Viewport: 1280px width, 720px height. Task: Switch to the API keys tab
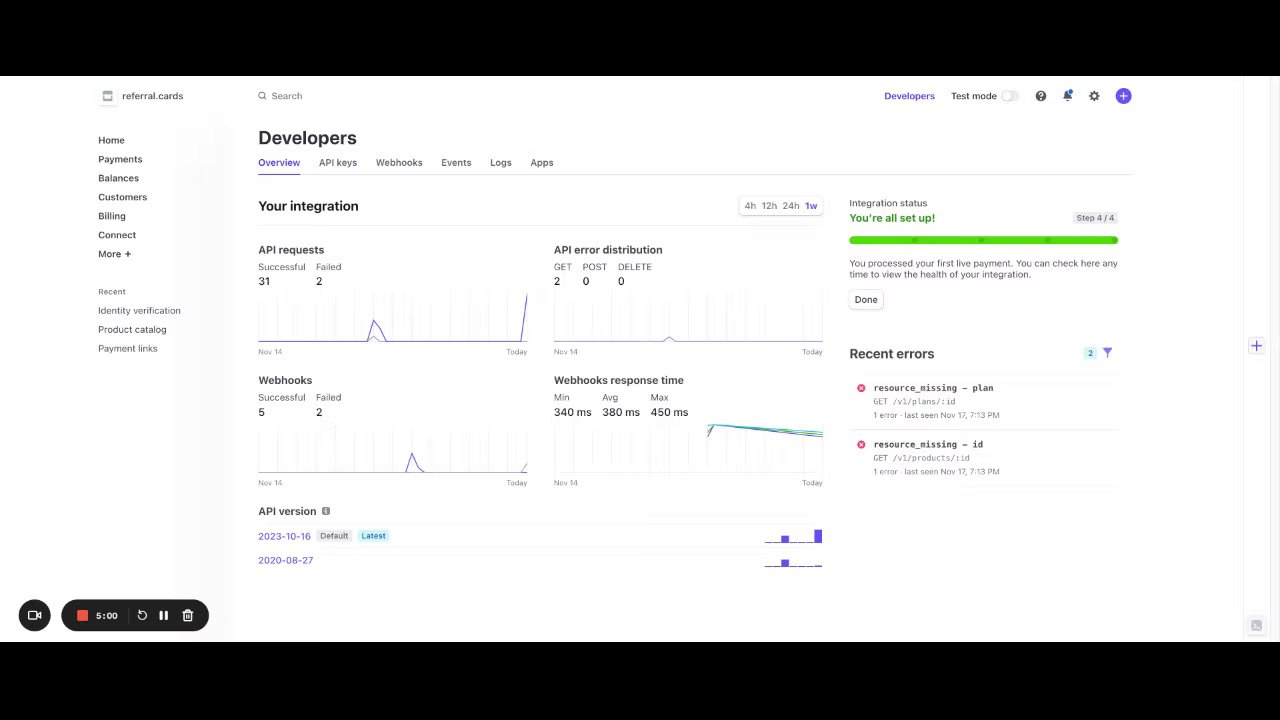click(x=338, y=162)
